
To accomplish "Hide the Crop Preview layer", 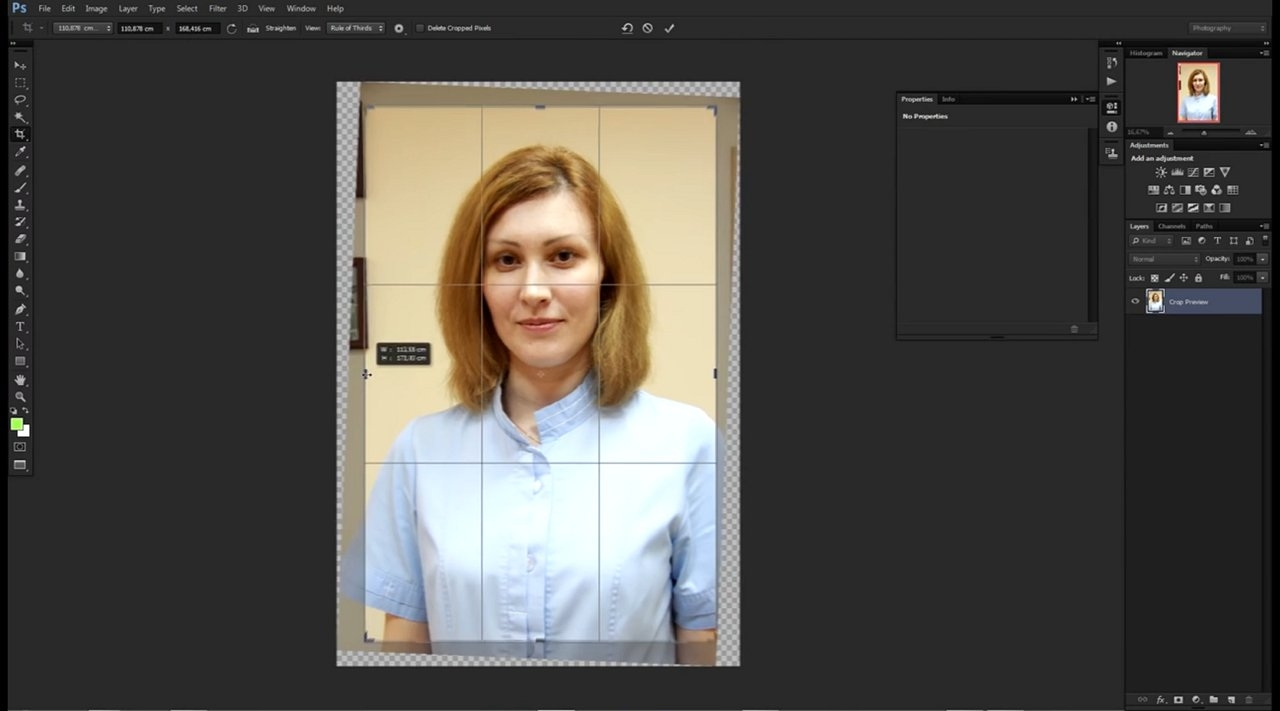I will 1135,301.
